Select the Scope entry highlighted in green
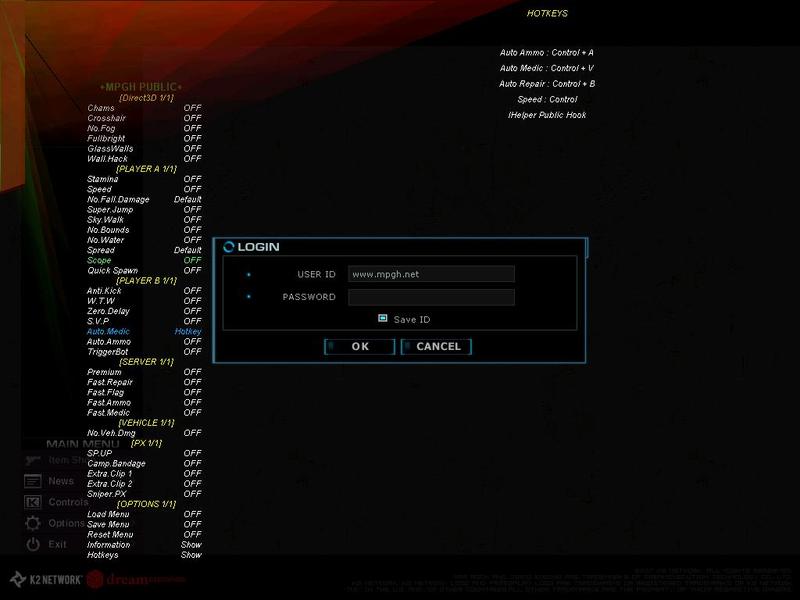Viewport: 800px width, 600px height. pos(99,261)
